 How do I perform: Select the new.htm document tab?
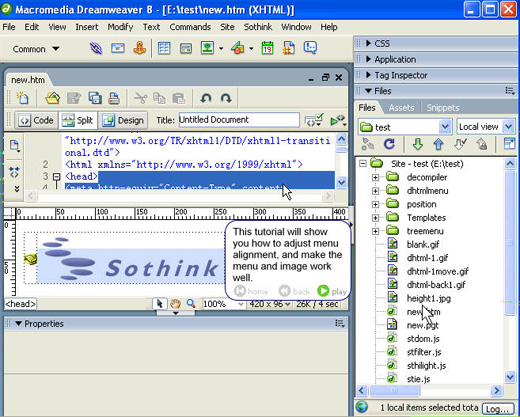point(28,80)
